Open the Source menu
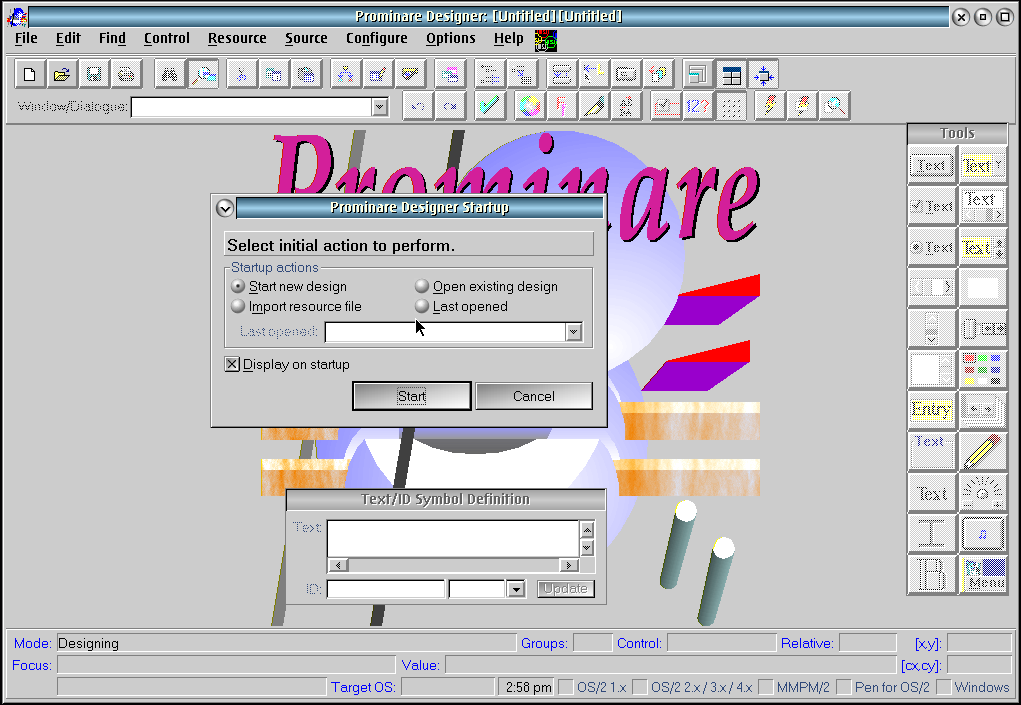 click(x=306, y=38)
